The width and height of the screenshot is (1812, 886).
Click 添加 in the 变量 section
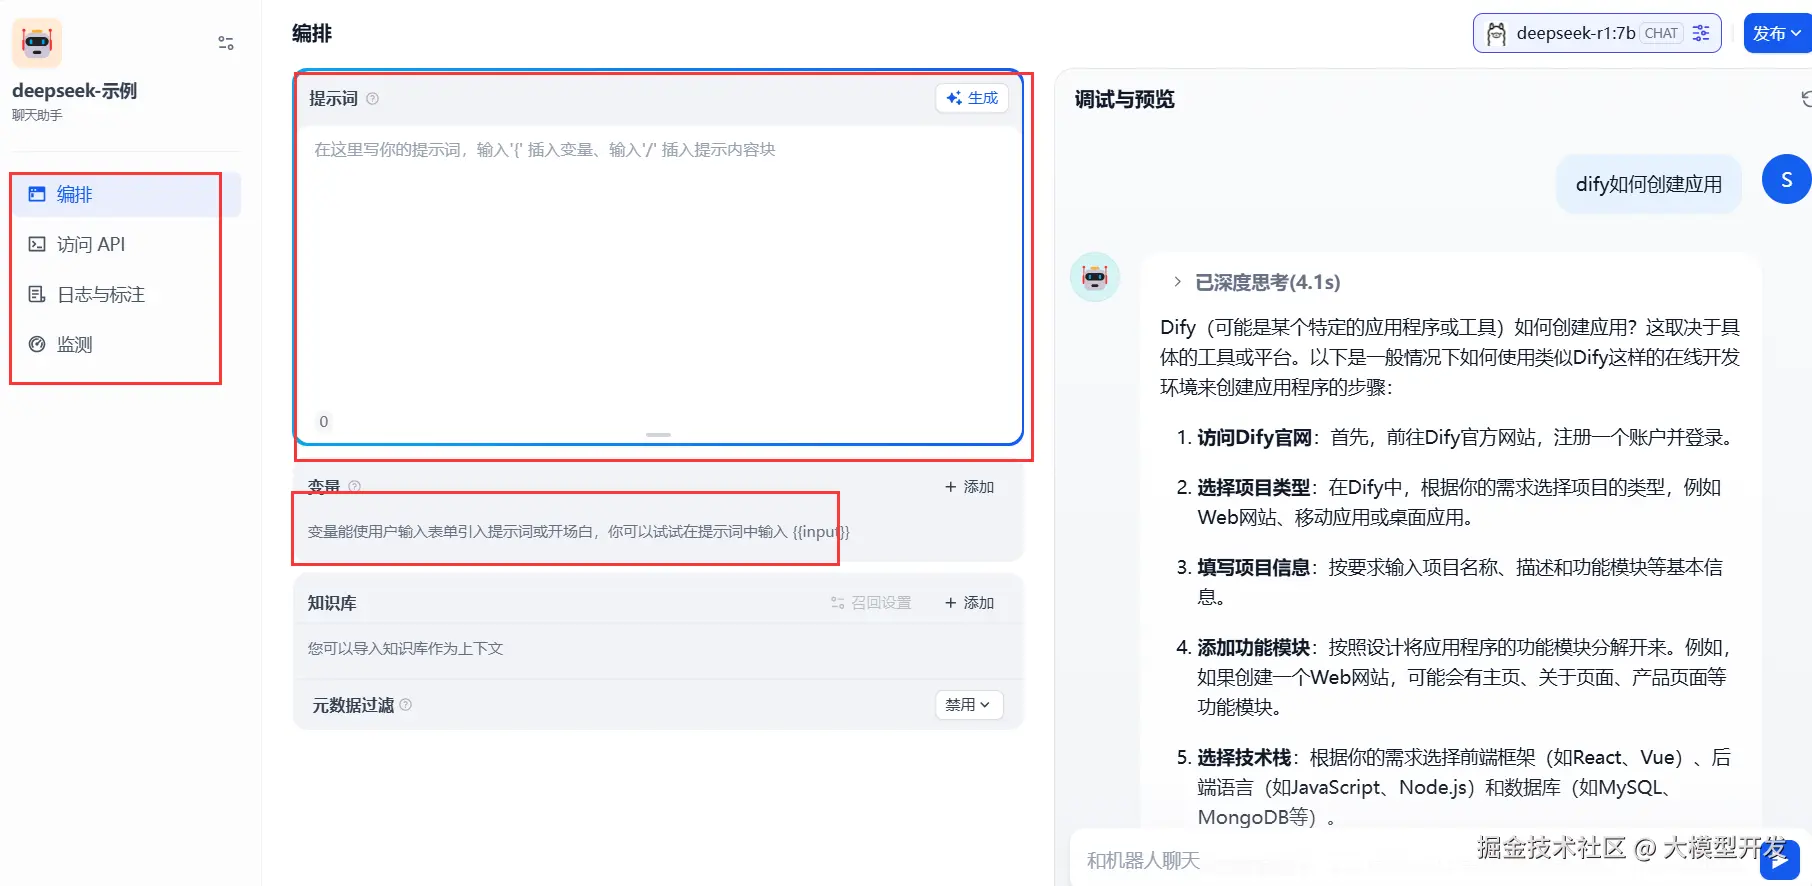click(x=969, y=487)
